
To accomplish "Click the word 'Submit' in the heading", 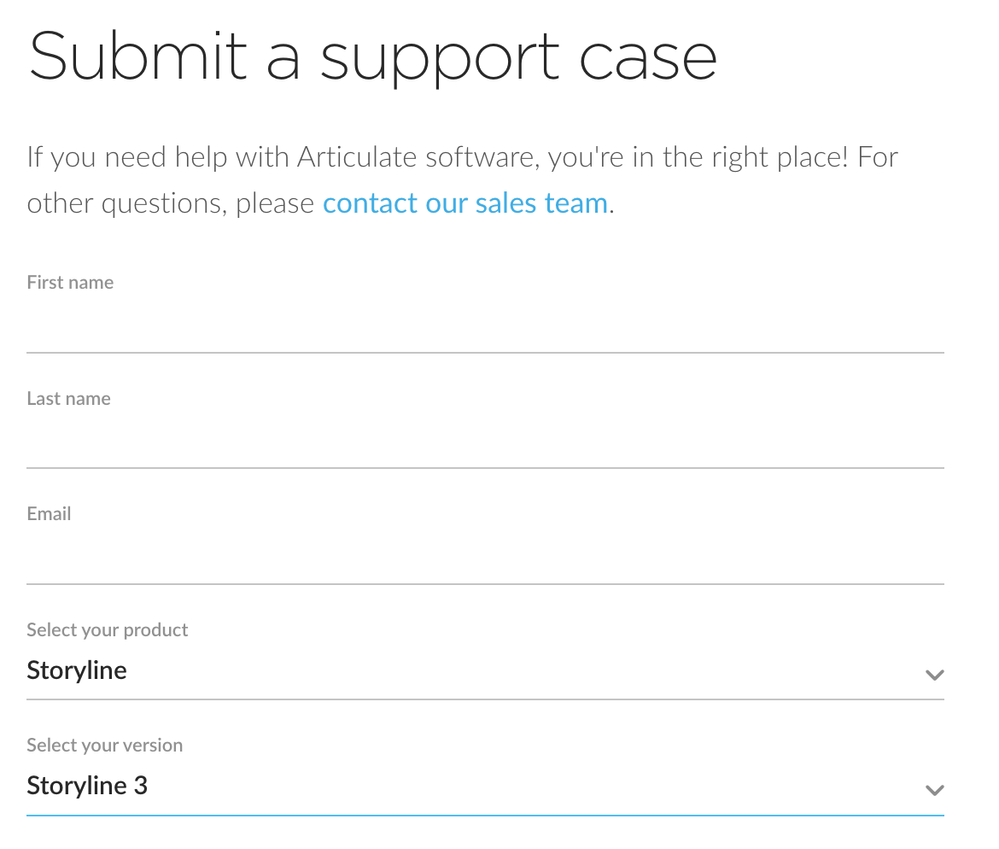I will tap(138, 57).
